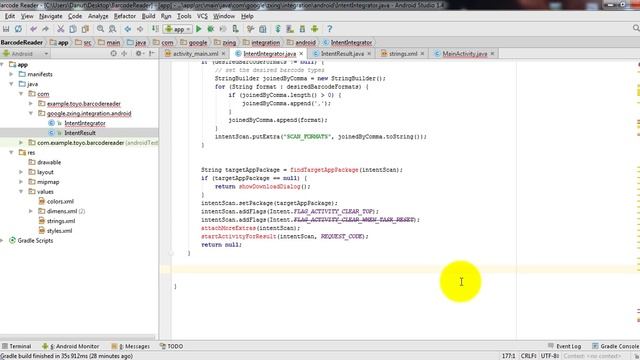Click the Synchronize refresh icon

(x=18, y=29)
